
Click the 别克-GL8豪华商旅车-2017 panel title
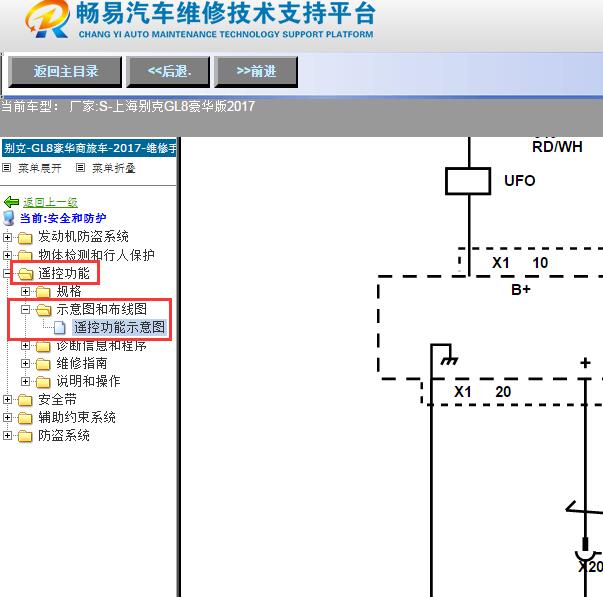click(89, 148)
